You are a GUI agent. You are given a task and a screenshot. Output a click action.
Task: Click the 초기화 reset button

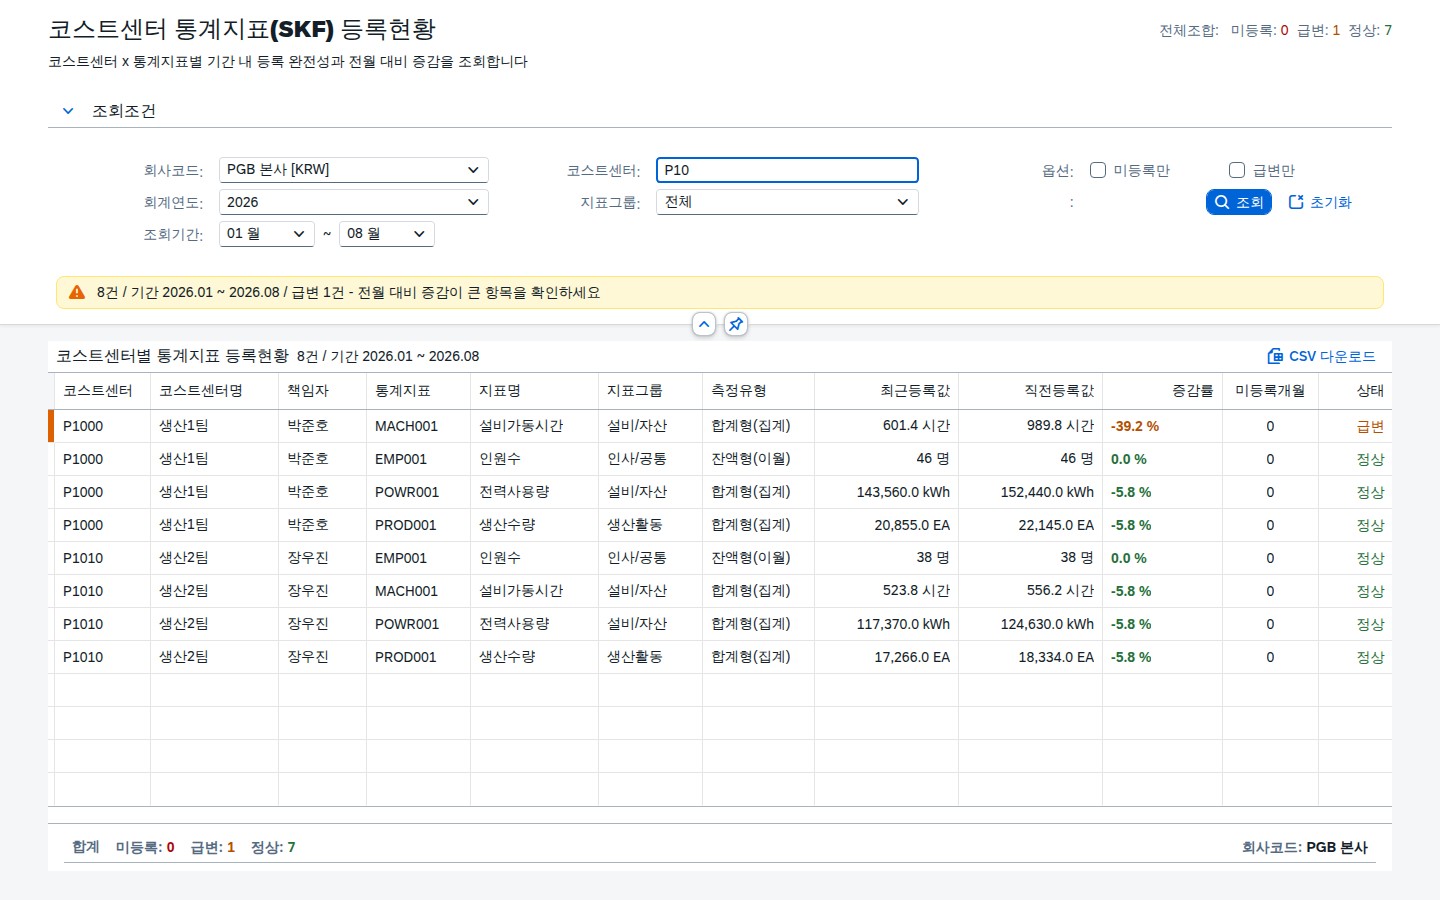[x=1320, y=202]
